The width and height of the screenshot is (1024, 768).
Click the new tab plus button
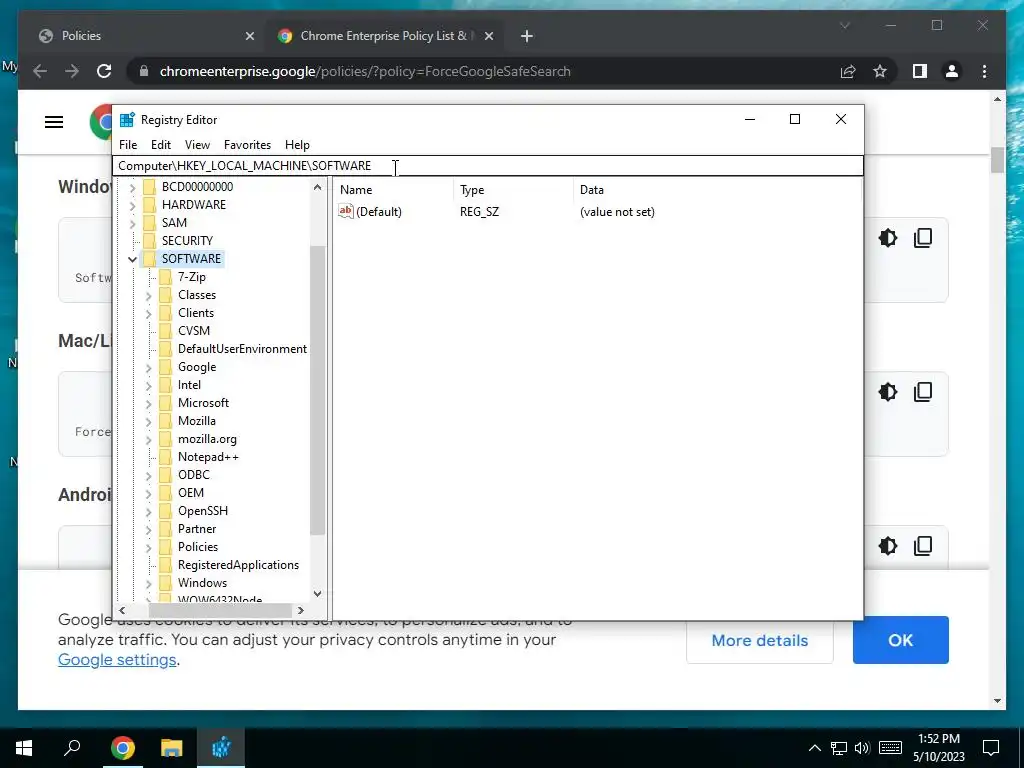pos(527,36)
